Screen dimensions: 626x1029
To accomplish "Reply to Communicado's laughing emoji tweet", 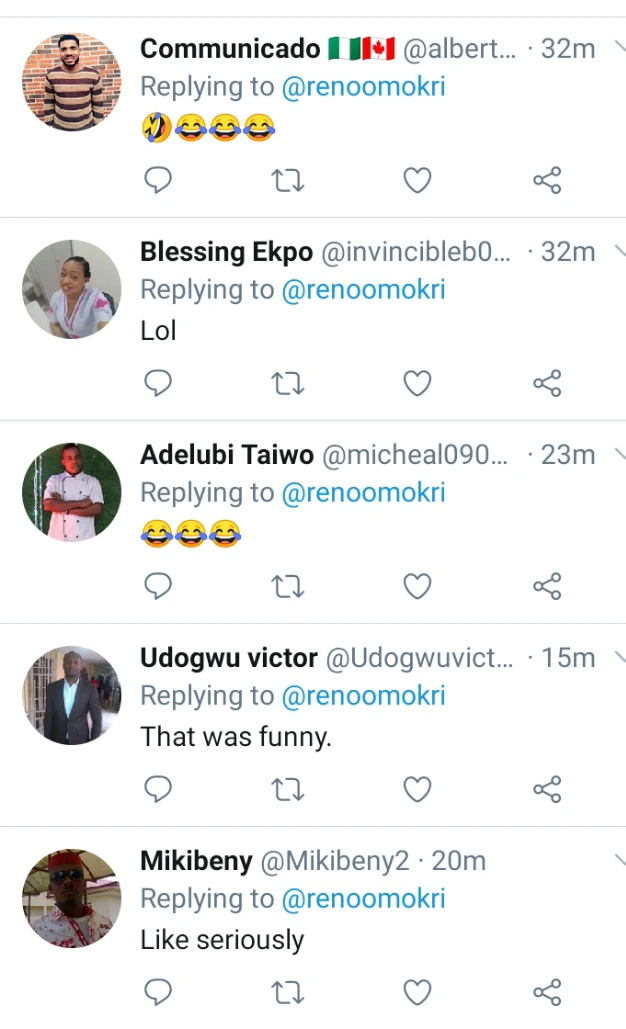I will (x=158, y=180).
